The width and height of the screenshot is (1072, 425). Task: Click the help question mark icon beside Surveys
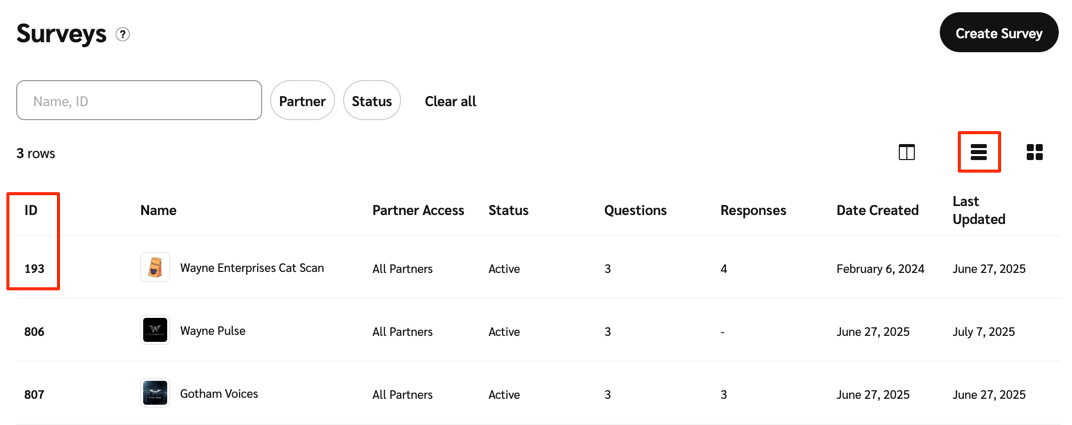(x=123, y=34)
